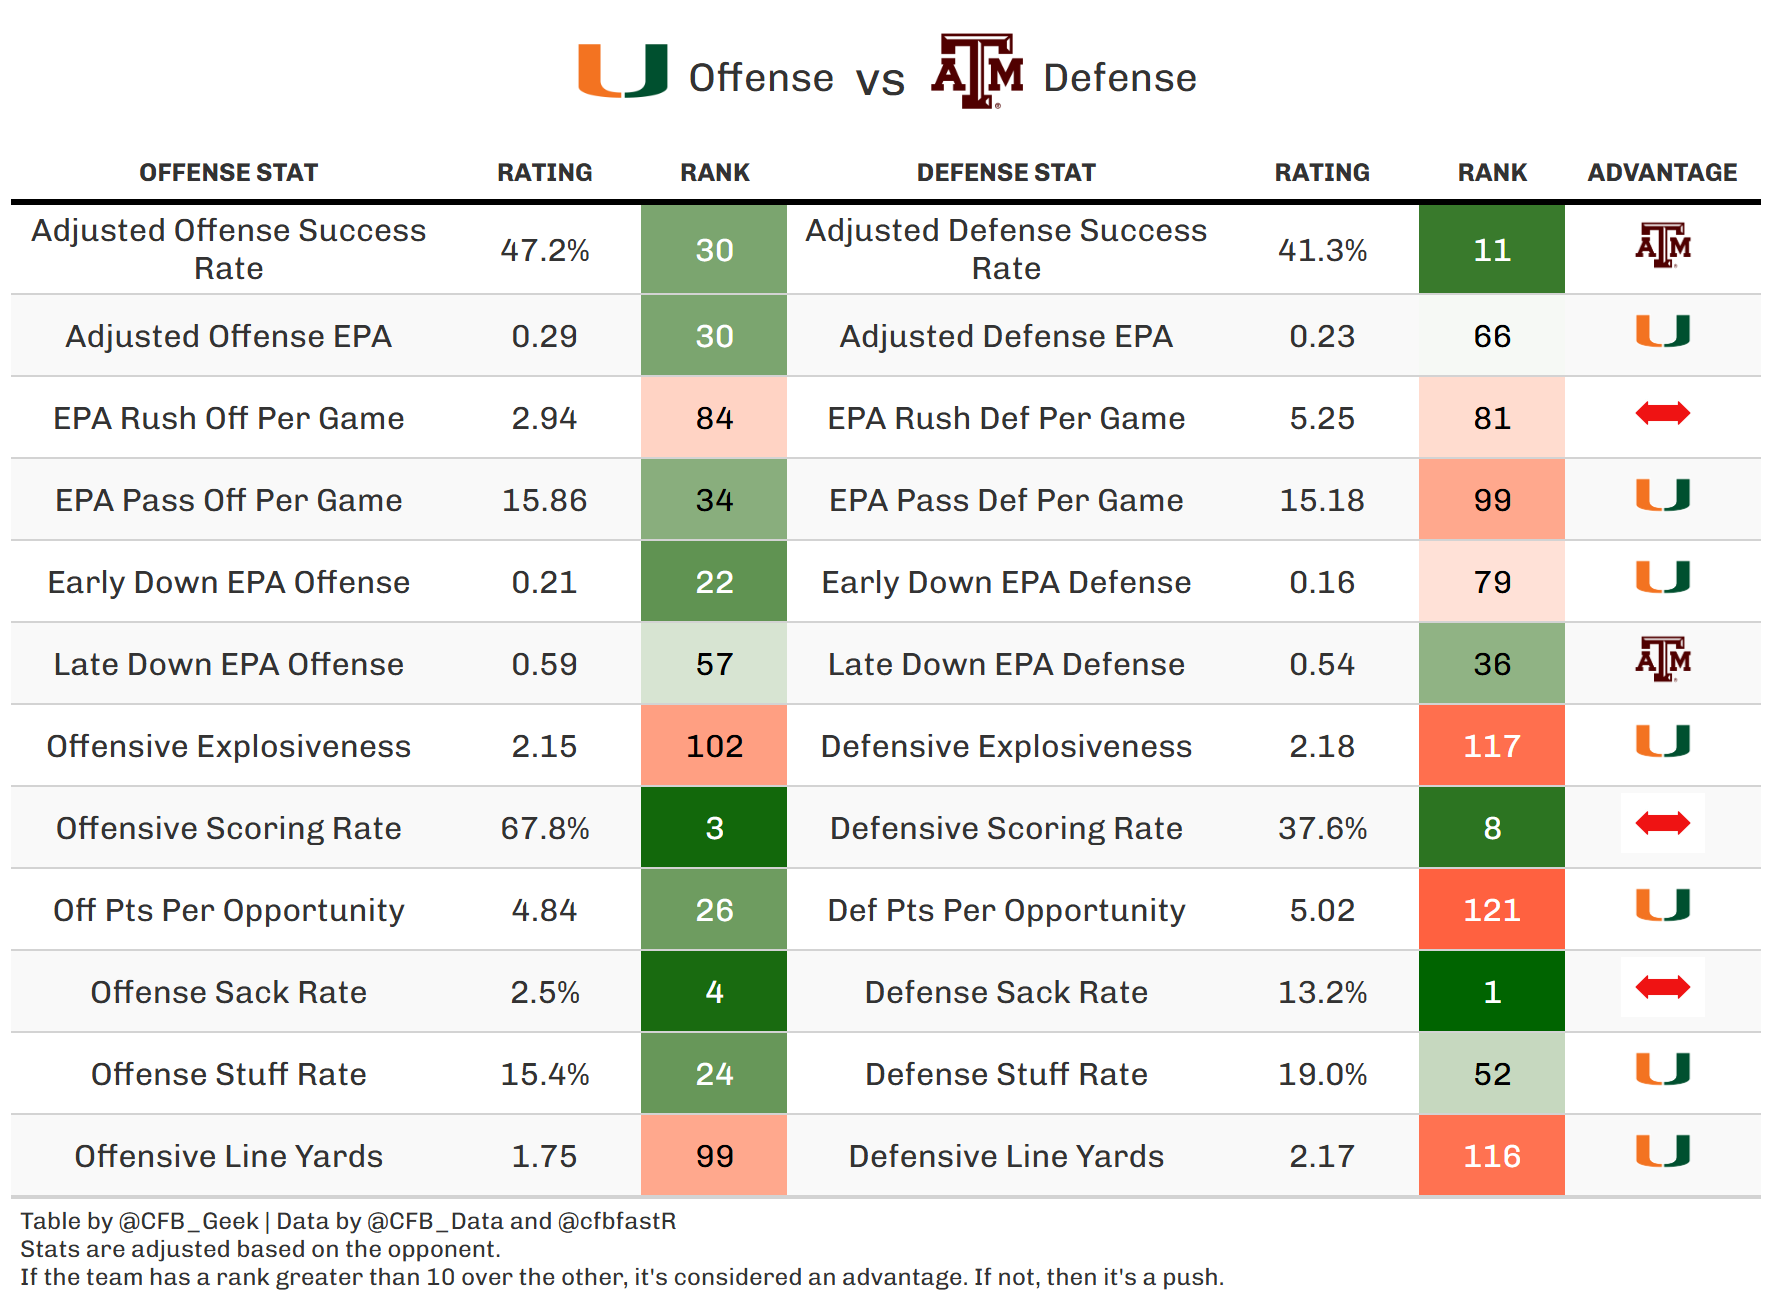1770x1312 pixels.
Task: Click the dark green rank 1 Sack Rate cell
Action: (1491, 992)
